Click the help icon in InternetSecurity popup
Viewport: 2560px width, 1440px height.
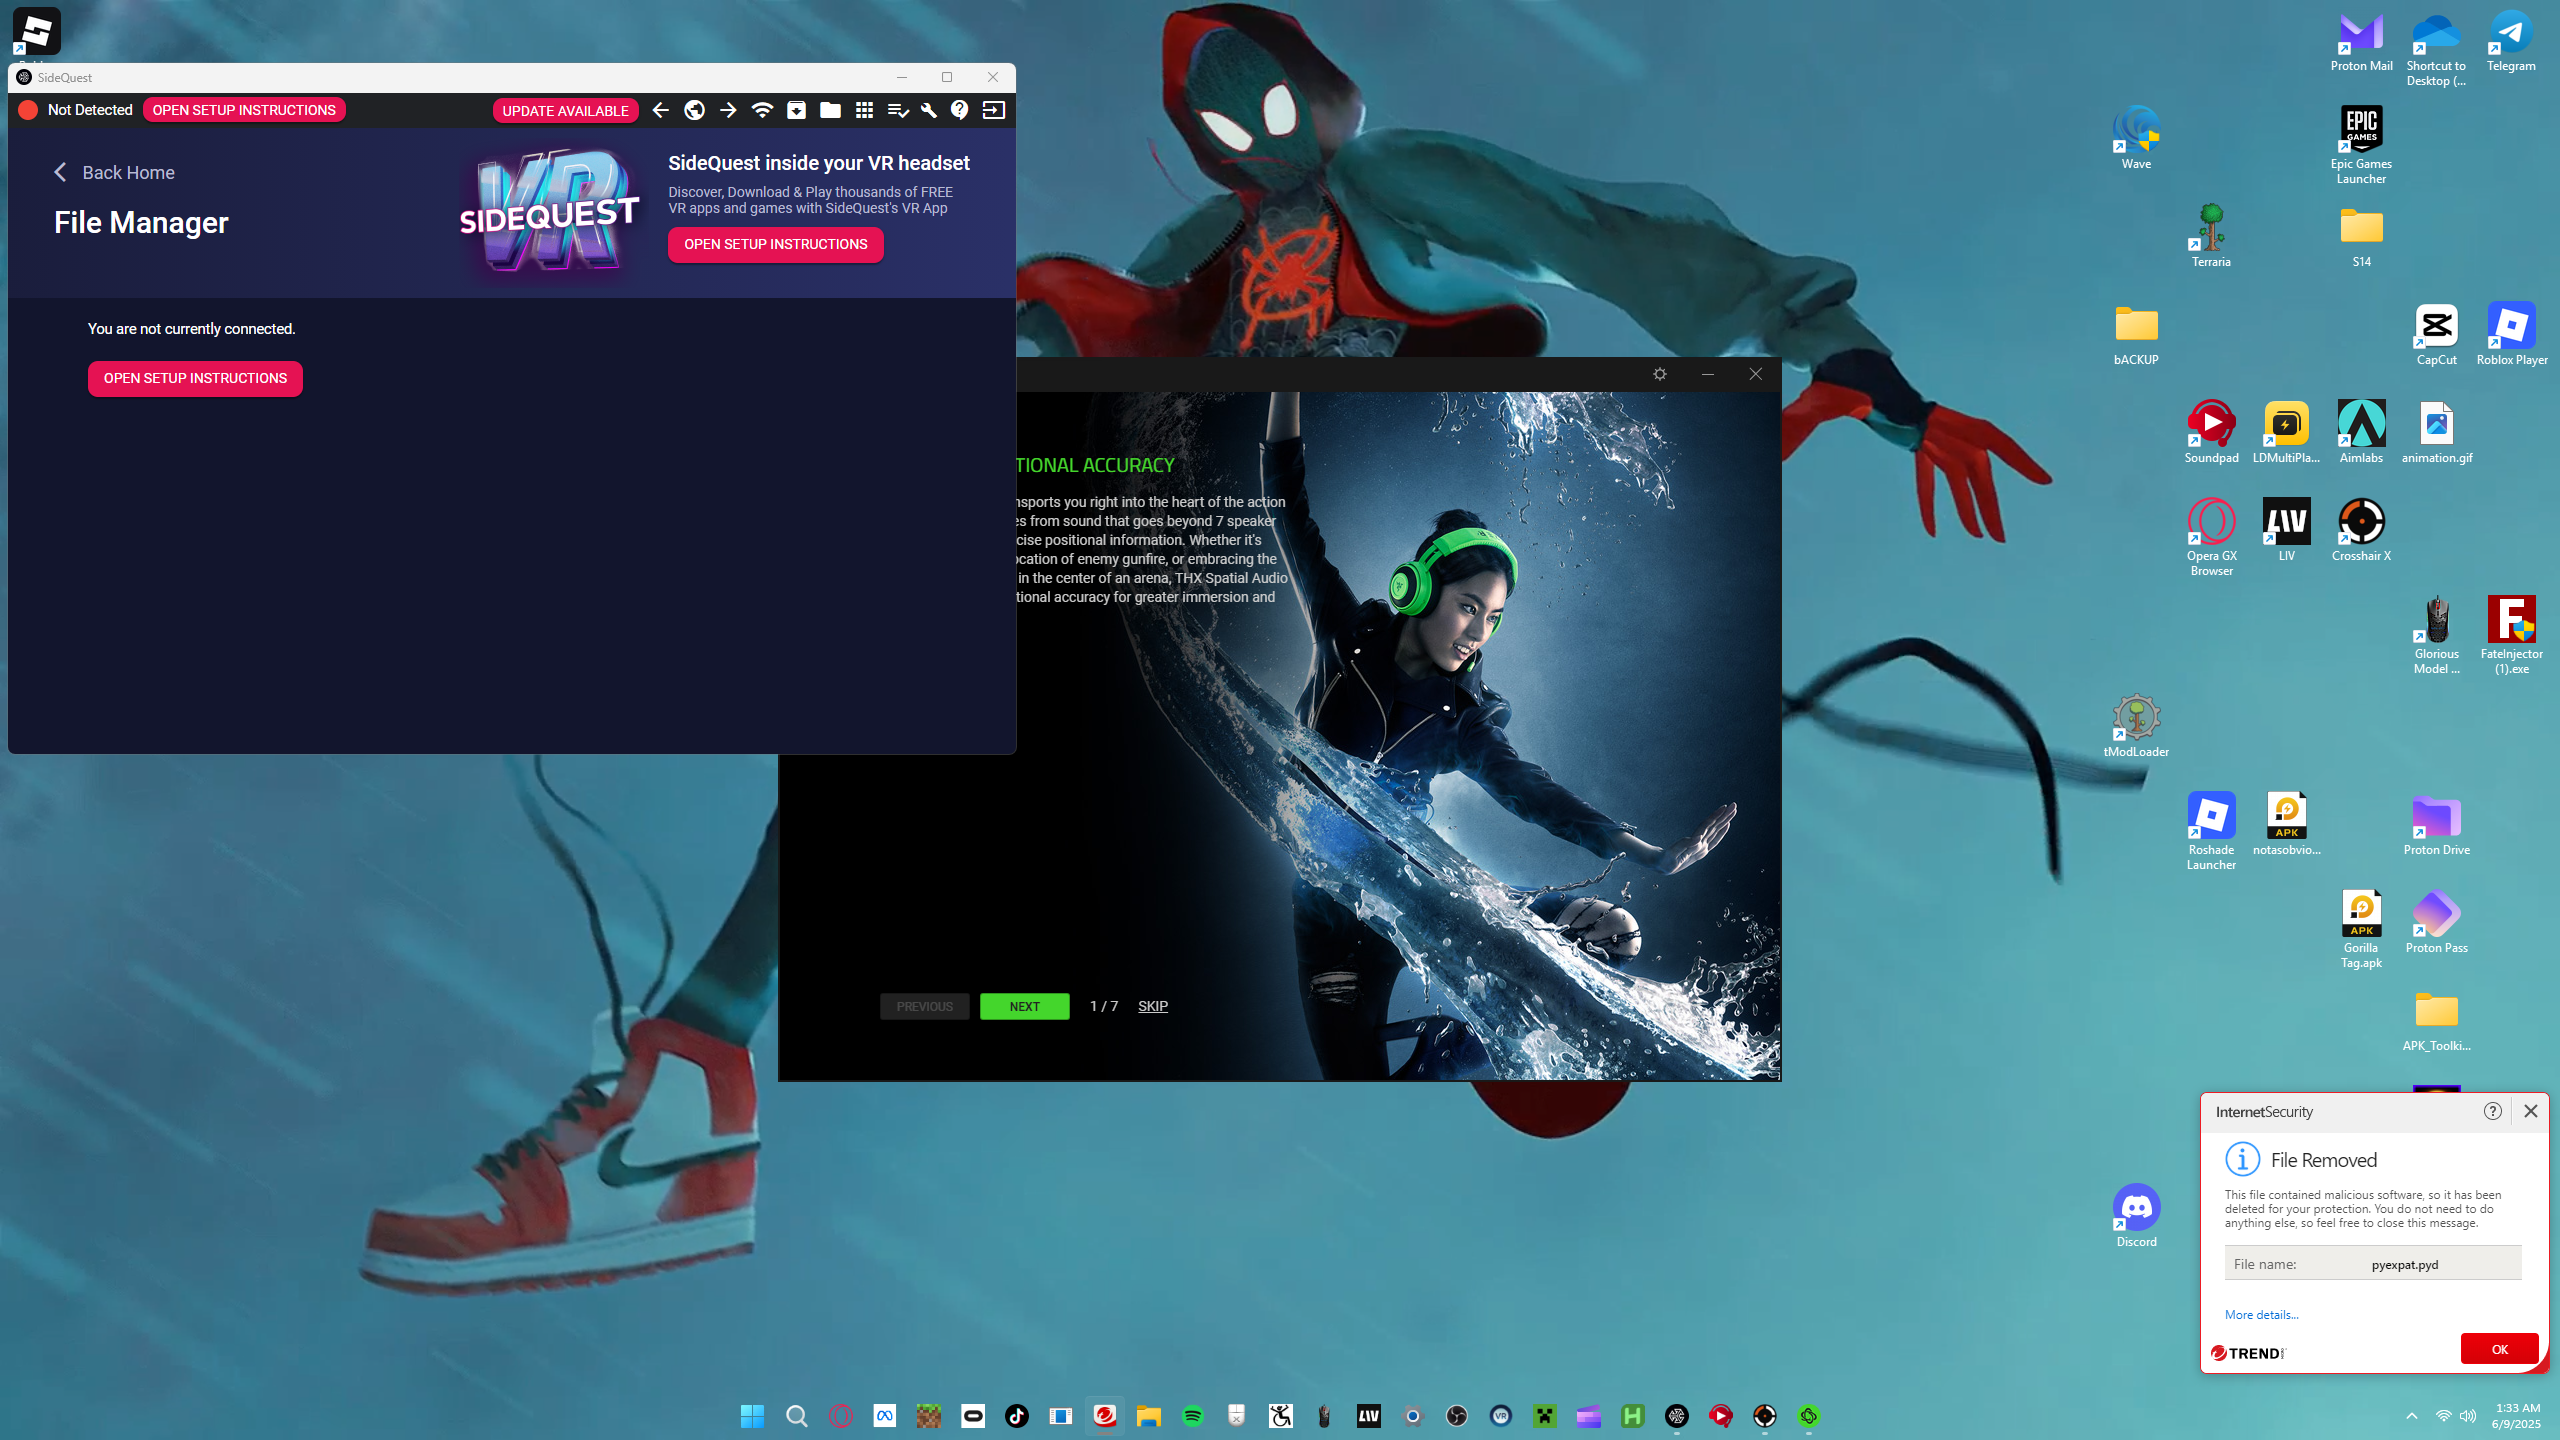click(2492, 1111)
